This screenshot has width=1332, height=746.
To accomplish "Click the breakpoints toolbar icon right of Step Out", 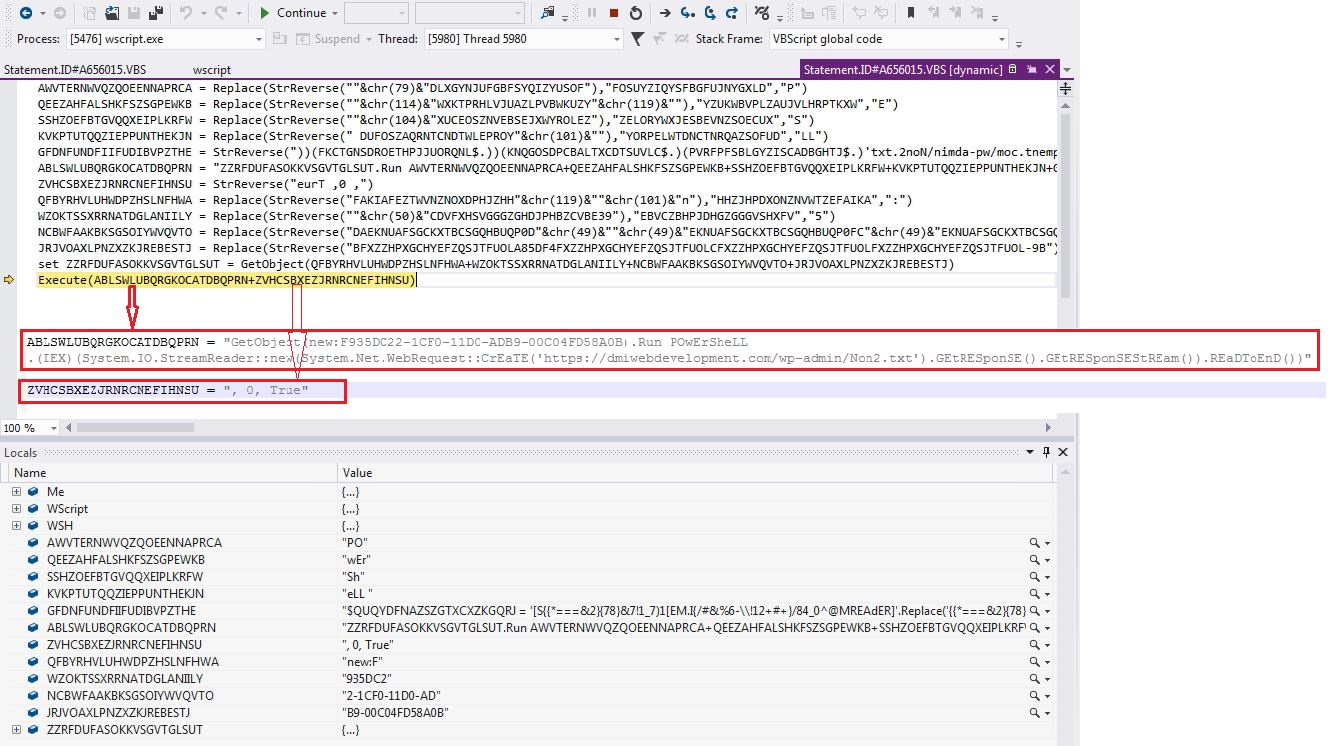I will click(x=762, y=13).
